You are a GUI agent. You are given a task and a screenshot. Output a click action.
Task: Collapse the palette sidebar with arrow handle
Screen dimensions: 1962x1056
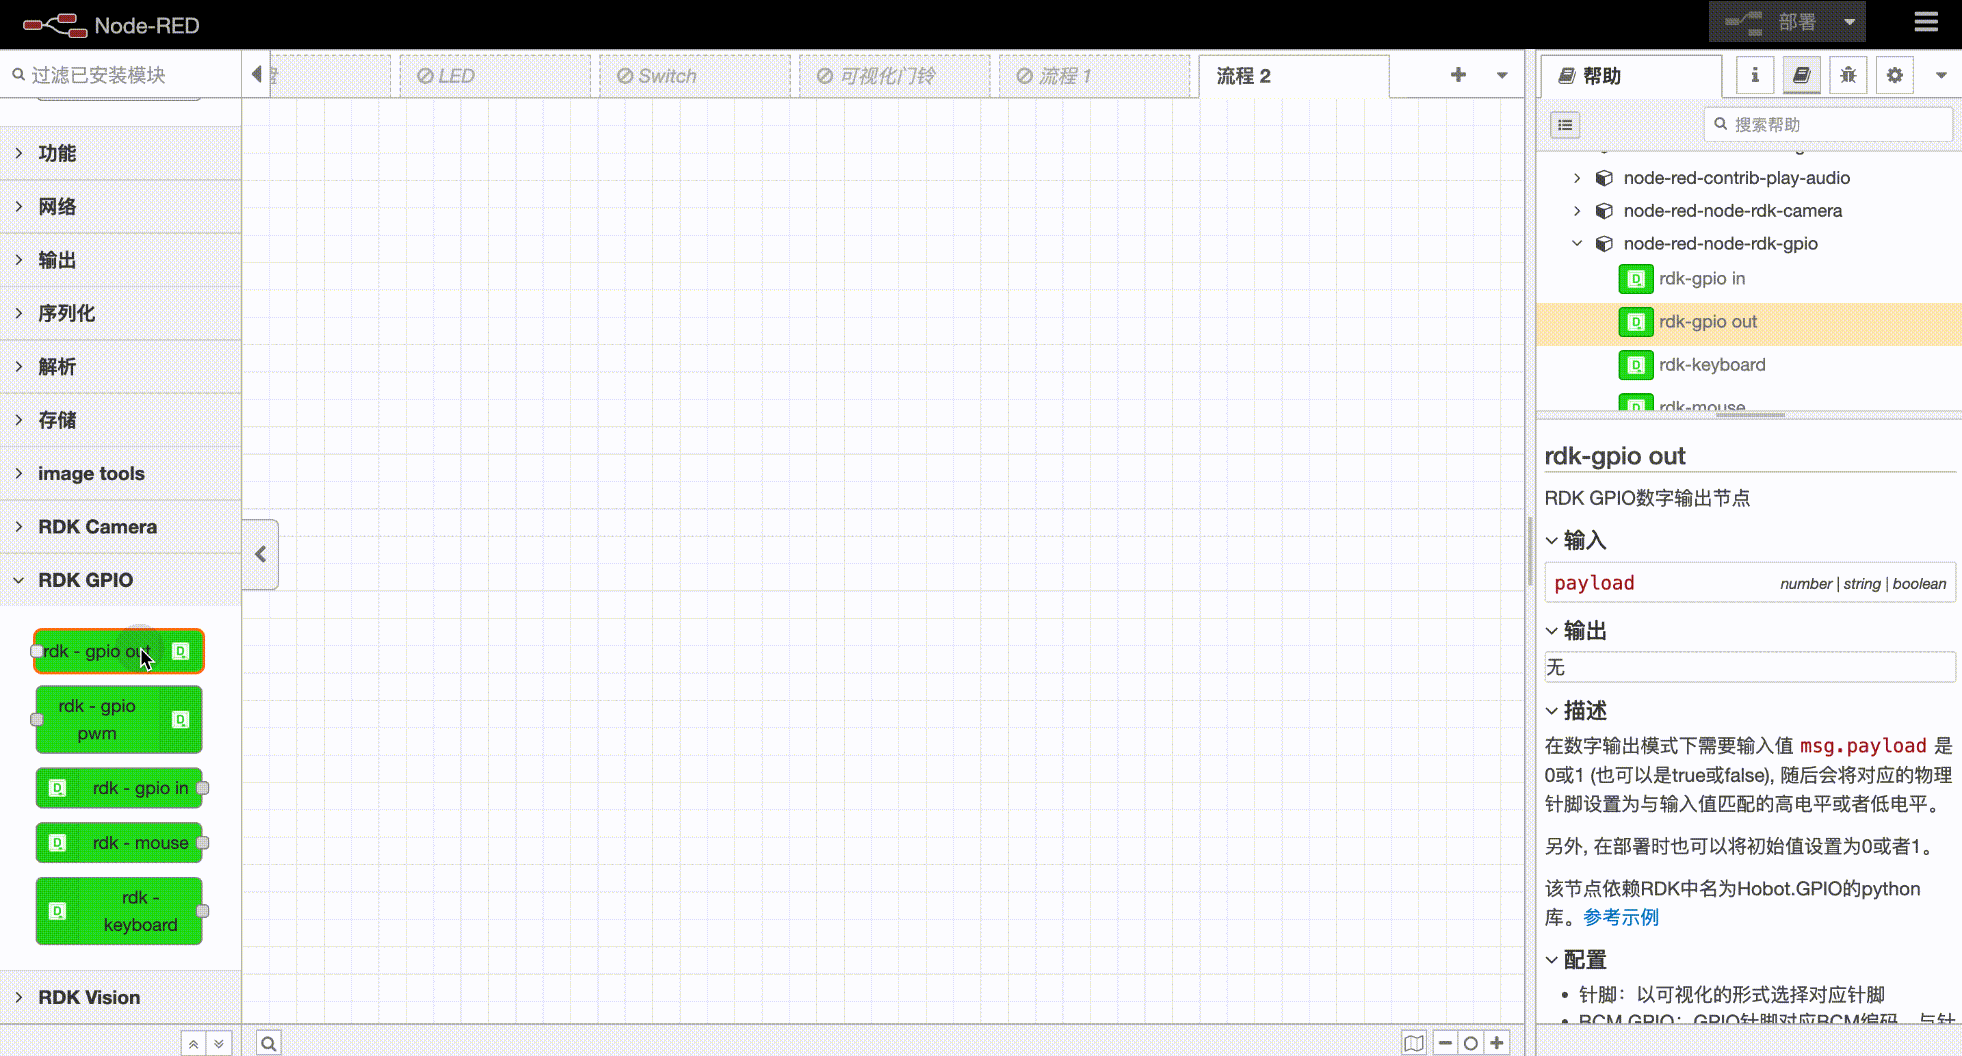tap(260, 554)
